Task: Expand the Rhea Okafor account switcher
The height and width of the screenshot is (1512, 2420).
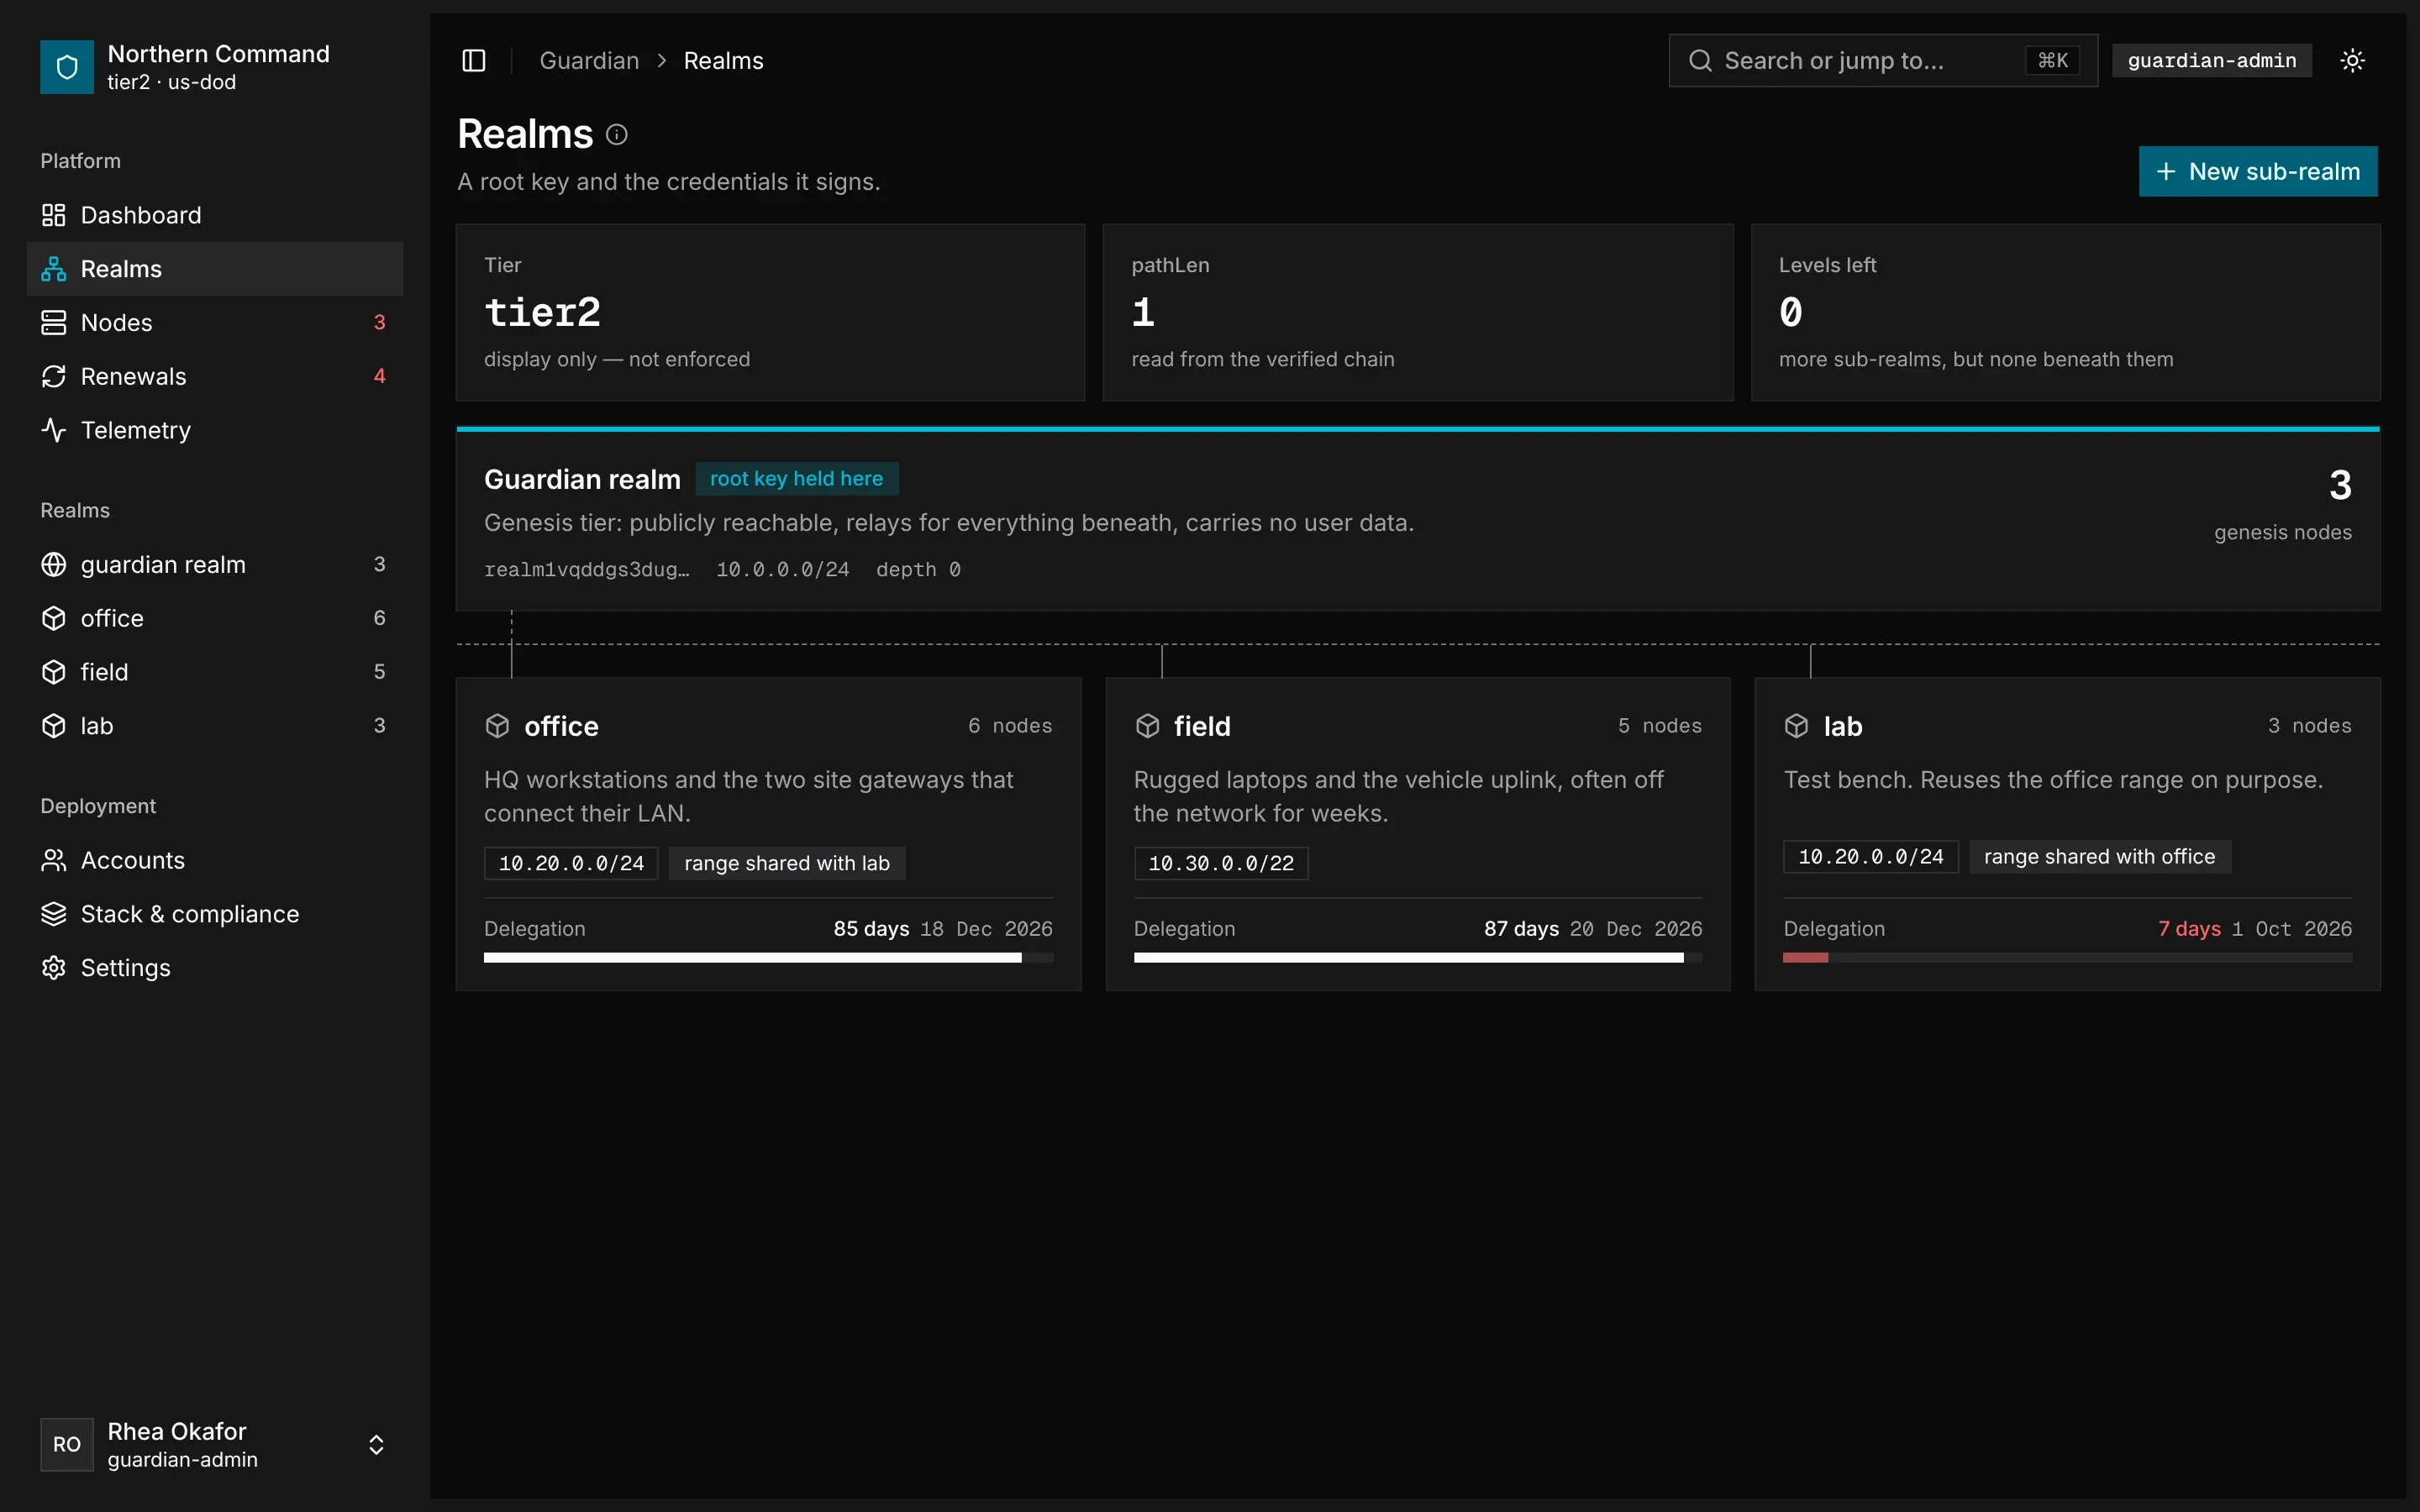Action: coord(376,1445)
